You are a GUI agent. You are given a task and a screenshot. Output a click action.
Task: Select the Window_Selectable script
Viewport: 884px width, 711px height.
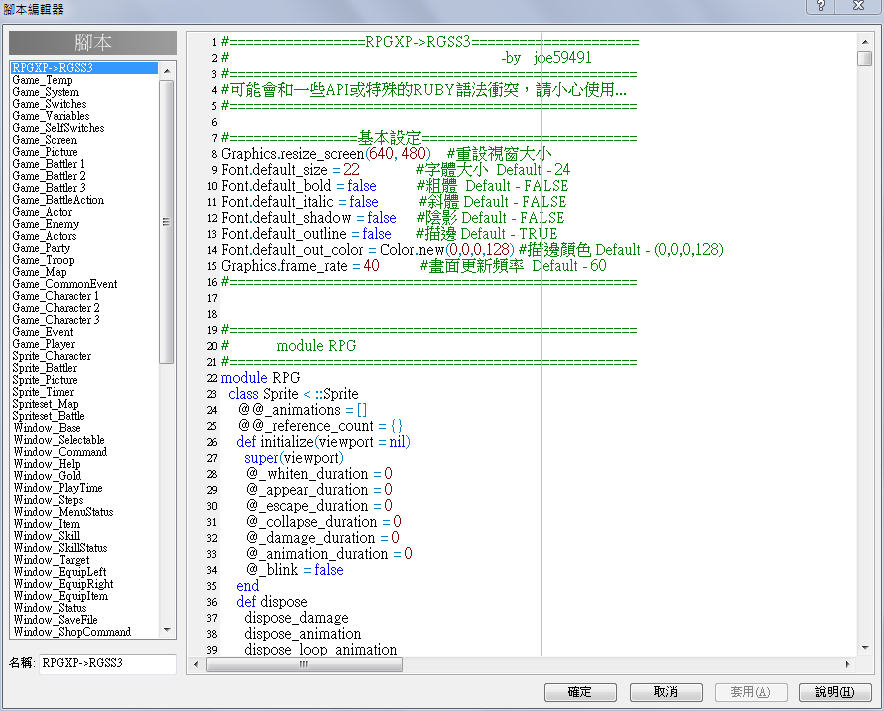tap(59, 440)
